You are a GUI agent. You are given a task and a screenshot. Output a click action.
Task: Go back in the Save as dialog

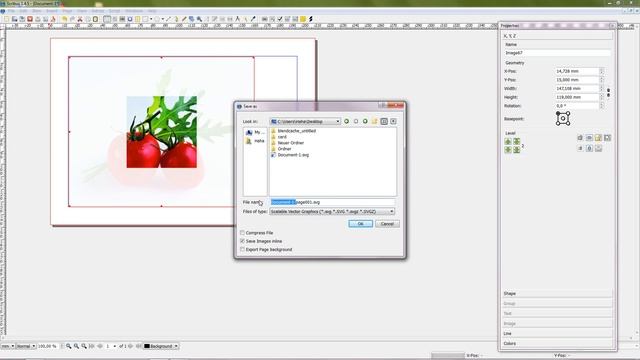pos(346,121)
